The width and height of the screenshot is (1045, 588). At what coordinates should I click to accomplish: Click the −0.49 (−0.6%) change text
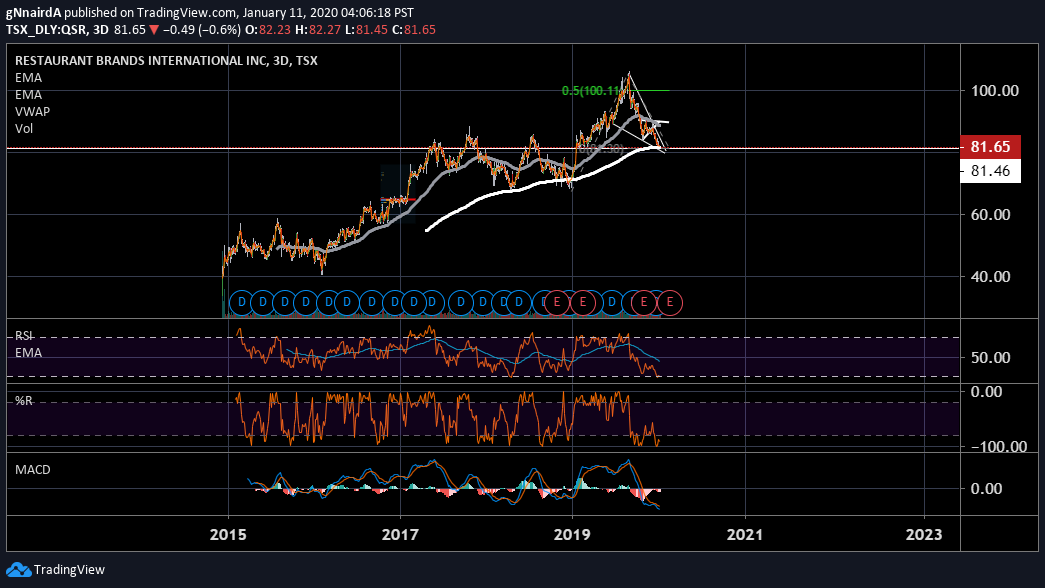(201, 30)
